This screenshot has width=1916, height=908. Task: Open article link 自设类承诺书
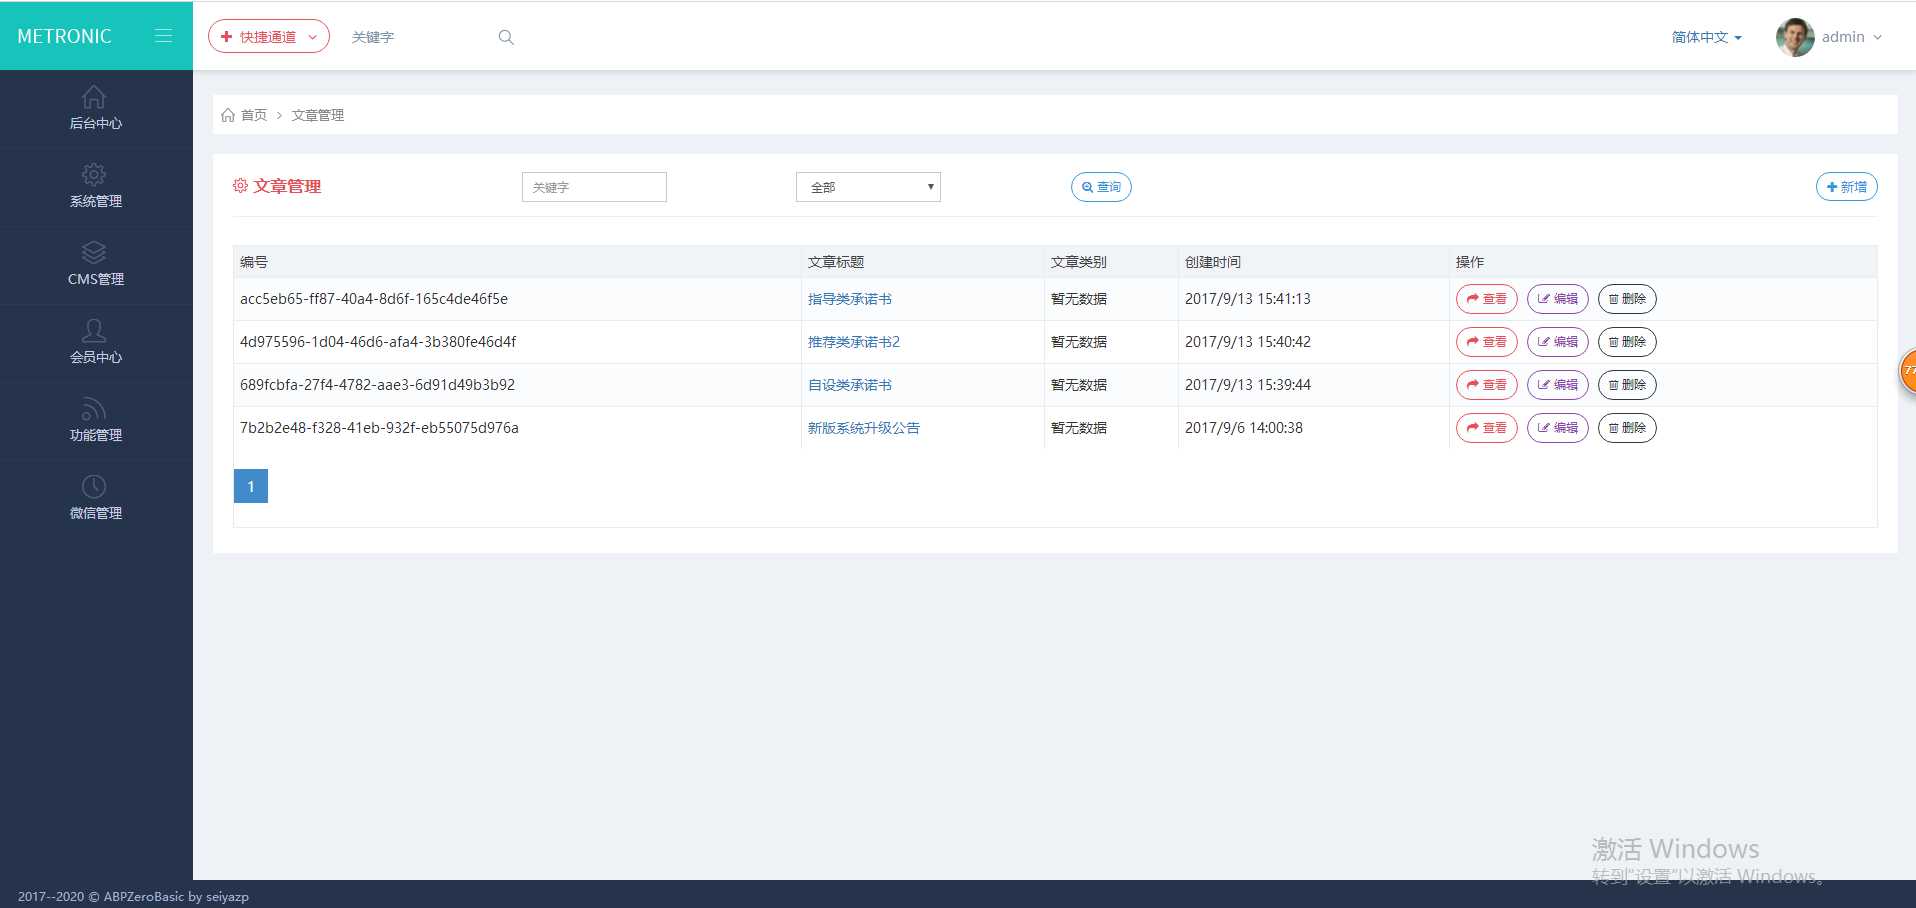[850, 385]
